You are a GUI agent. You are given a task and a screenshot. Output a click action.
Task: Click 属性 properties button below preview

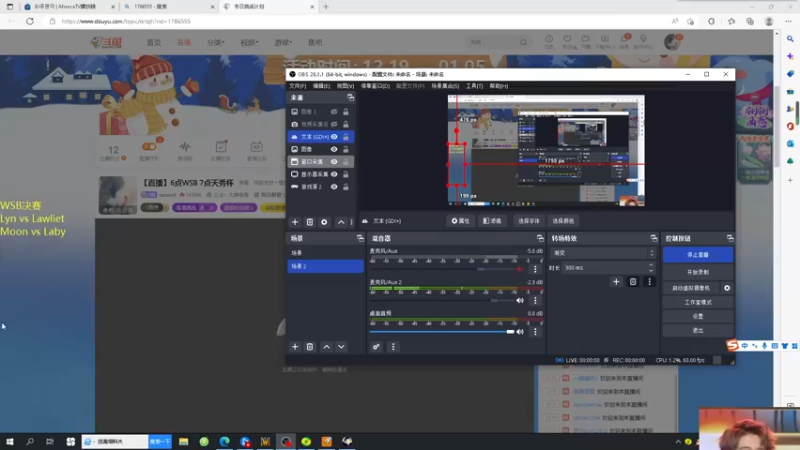point(460,221)
